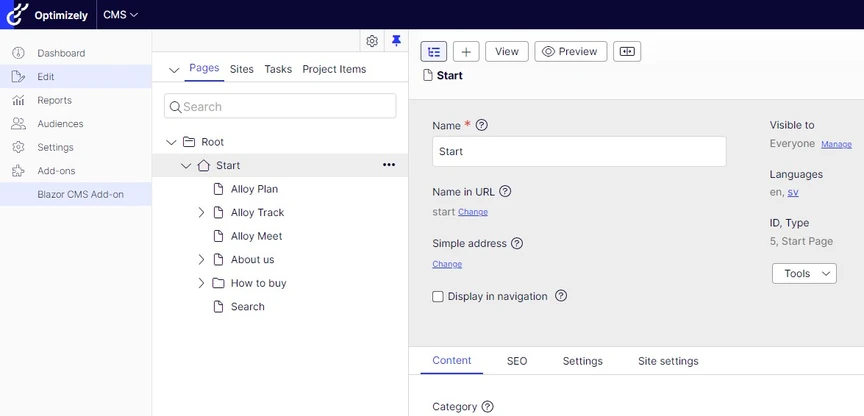
Task: Click the magnifier icon in Search box
Action: click(176, 107)
